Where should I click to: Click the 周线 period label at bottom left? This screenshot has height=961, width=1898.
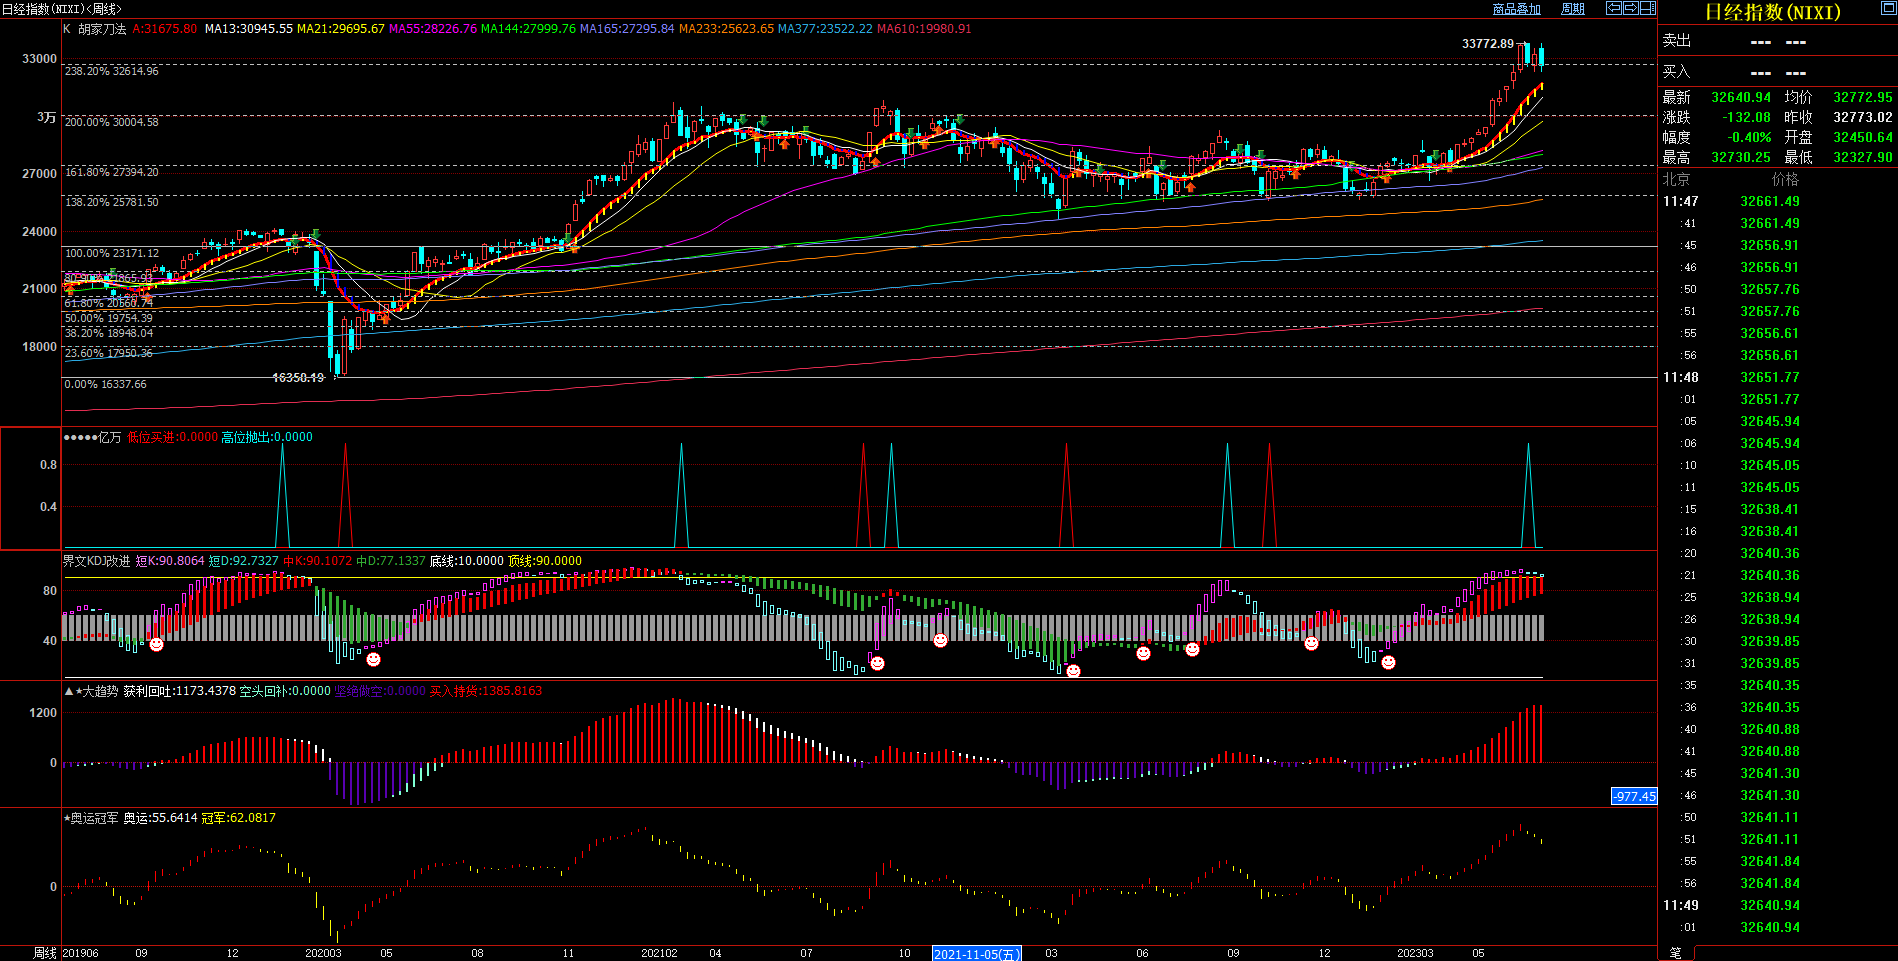tap(45, 953)
